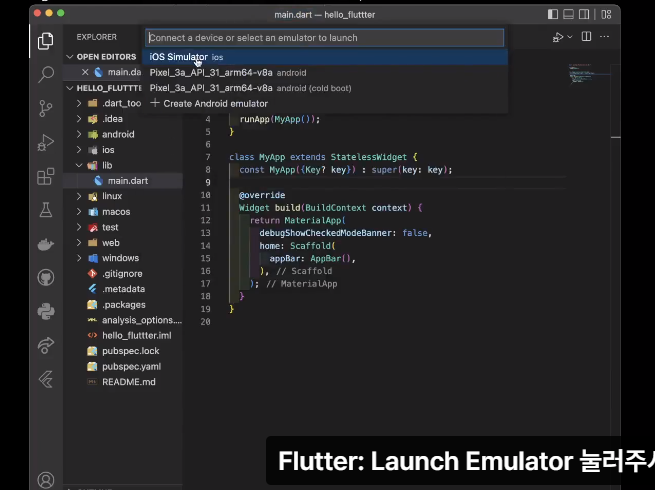Toggle primary sidebar layout icon in title bar
Viewport: 655px width, 490px height.
(x=553, y=14)
